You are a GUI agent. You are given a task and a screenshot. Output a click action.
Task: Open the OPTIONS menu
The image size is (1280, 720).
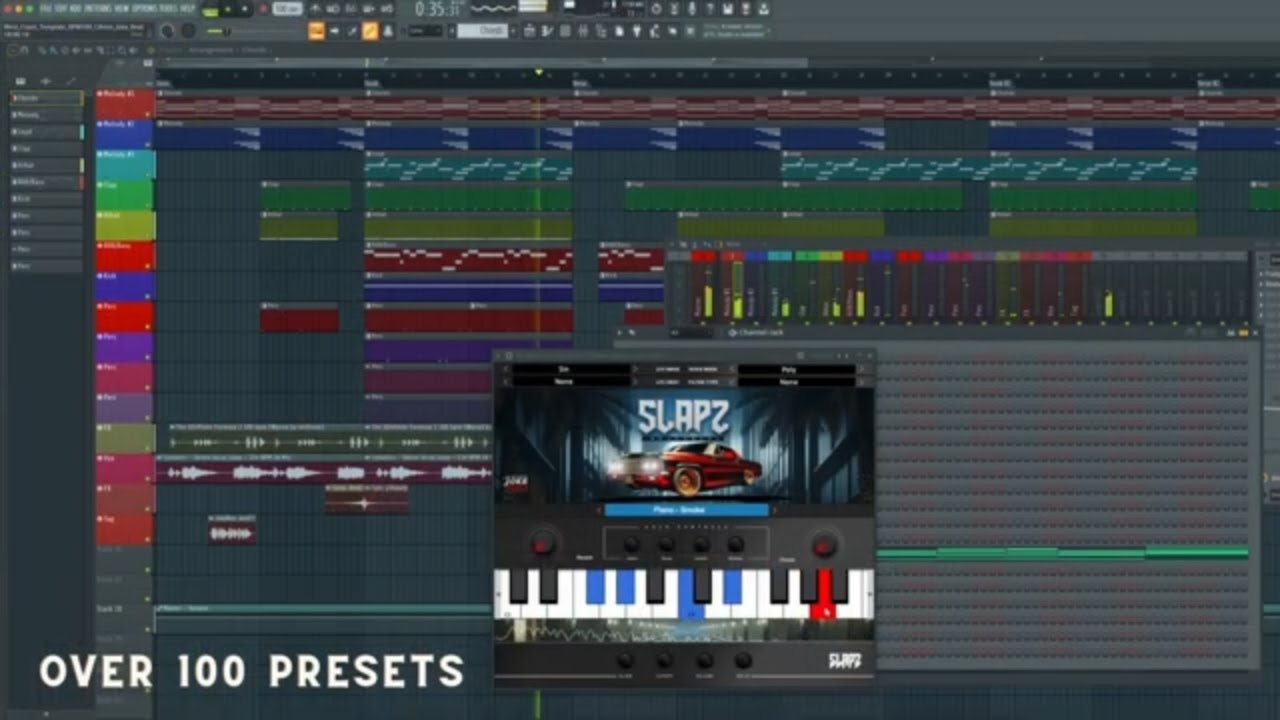(146, 8)
